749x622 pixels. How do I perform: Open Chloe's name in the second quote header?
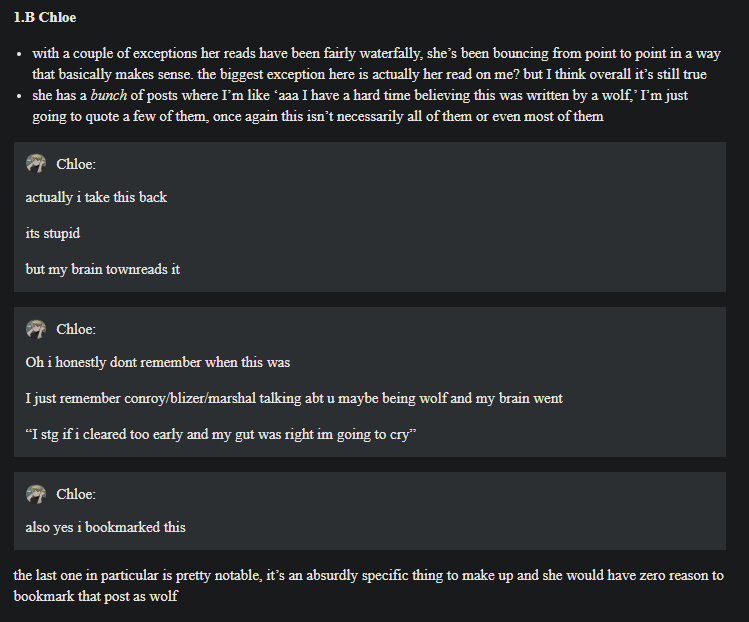[75, 329]
